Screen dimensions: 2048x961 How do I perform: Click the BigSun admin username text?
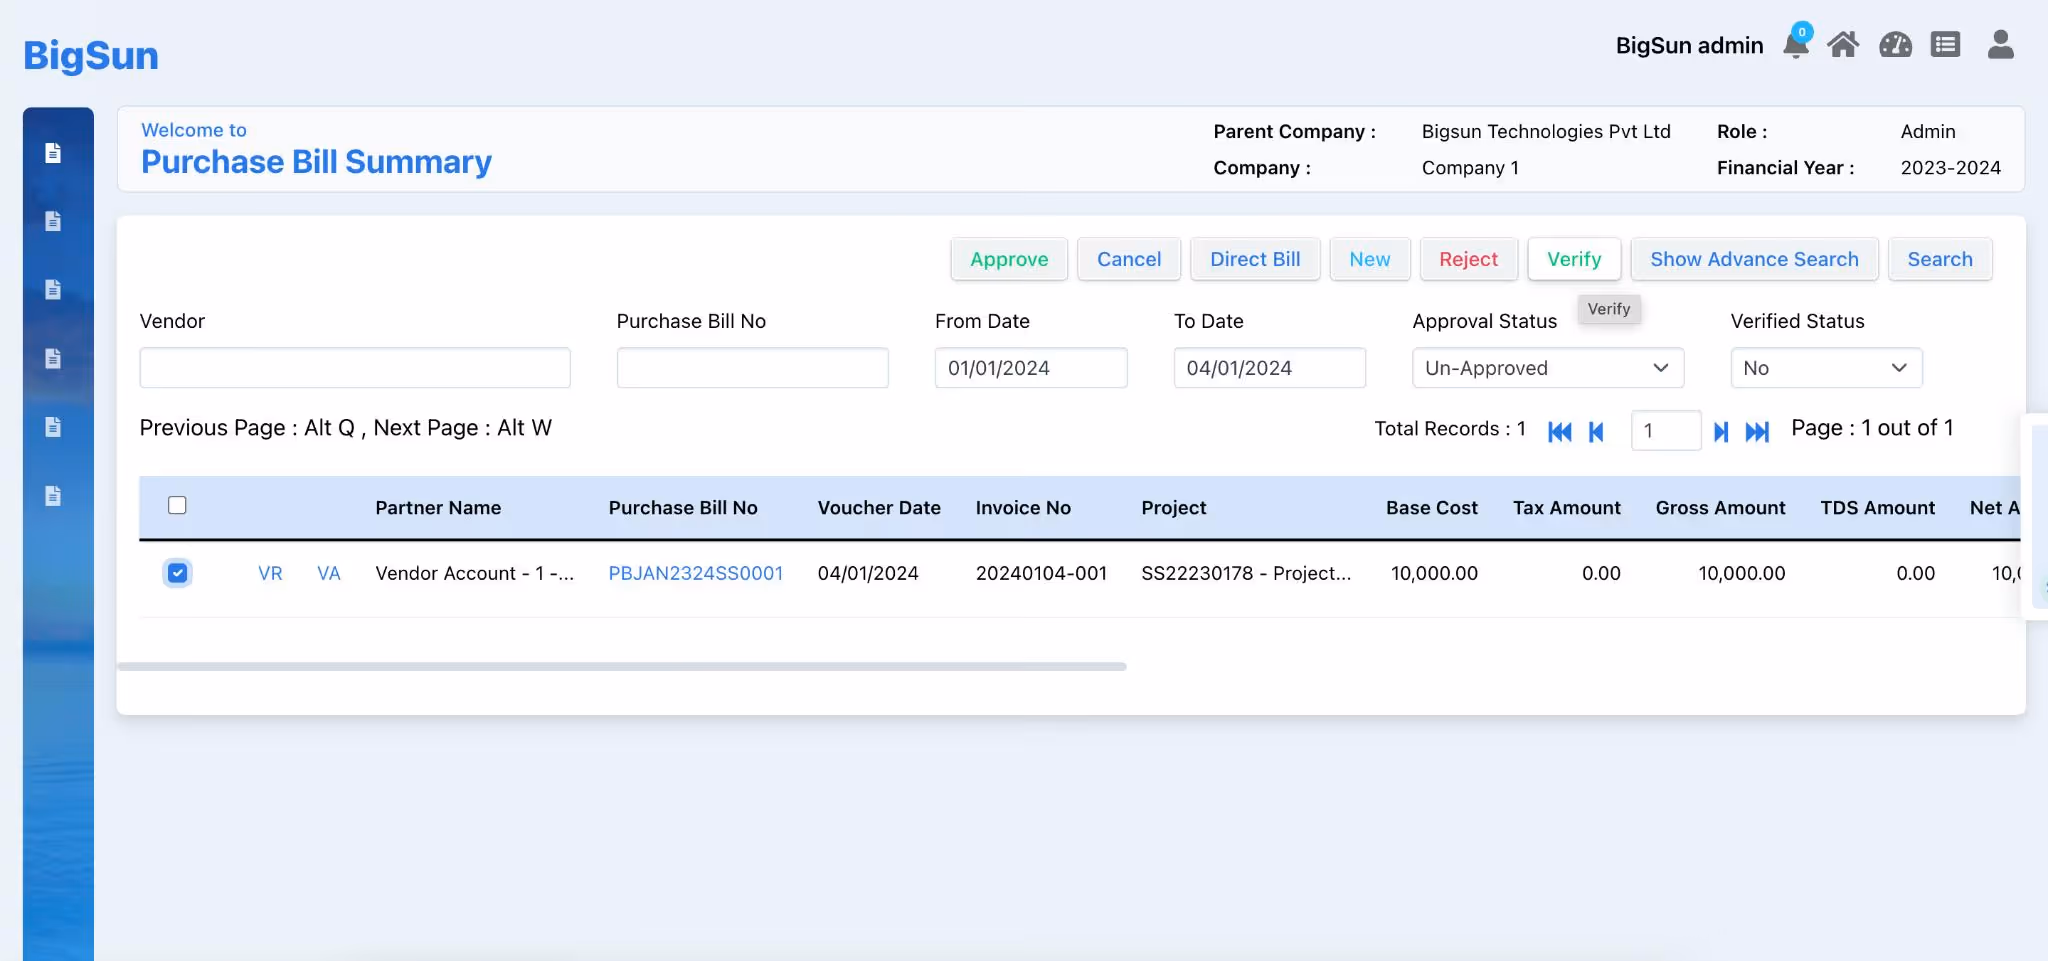pos(1689,45)
